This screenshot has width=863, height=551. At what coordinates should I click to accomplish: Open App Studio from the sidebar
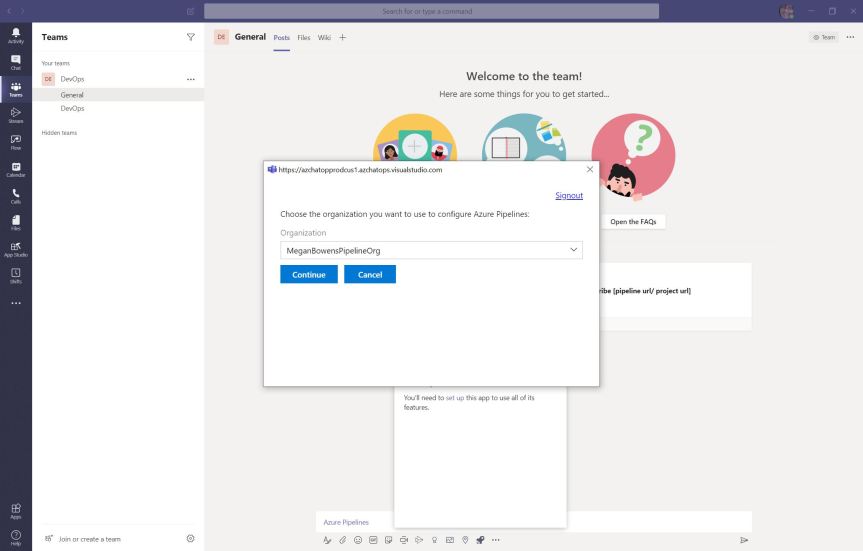click(15, 248)
